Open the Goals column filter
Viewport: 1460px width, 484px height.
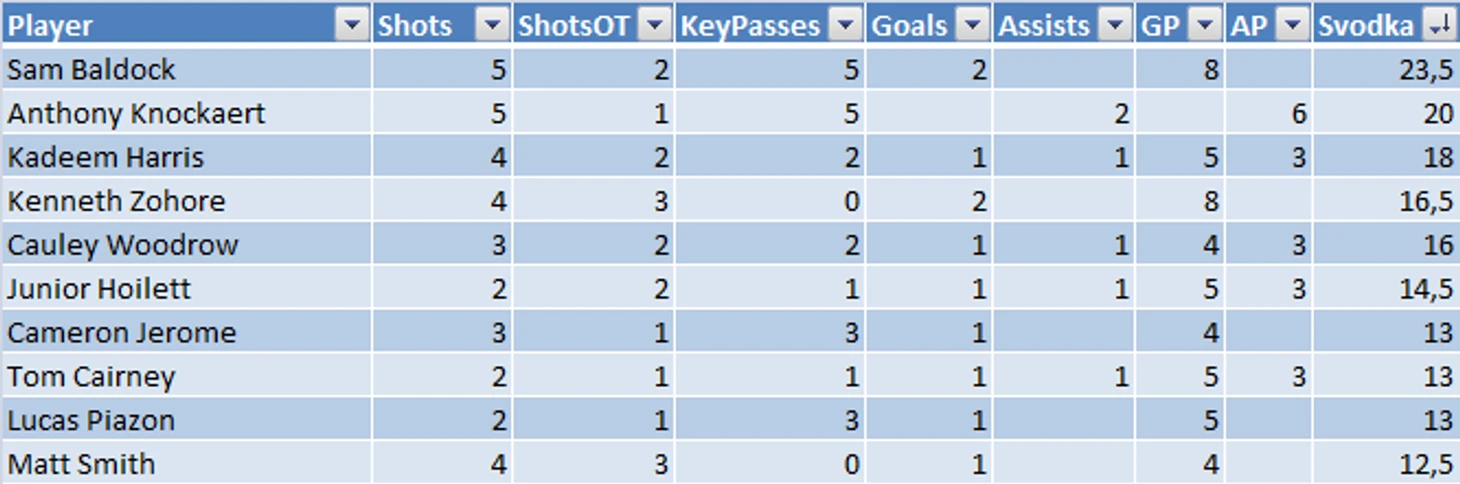(970, 26)
